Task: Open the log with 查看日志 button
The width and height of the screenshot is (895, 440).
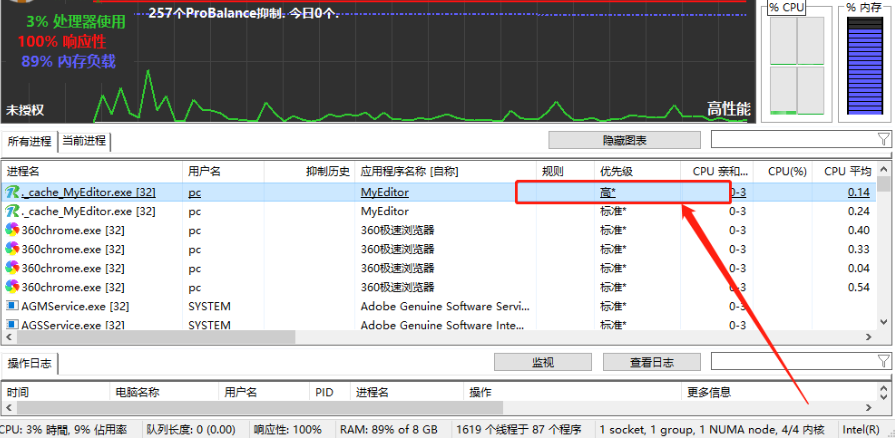Action: [x=651, y=362]
